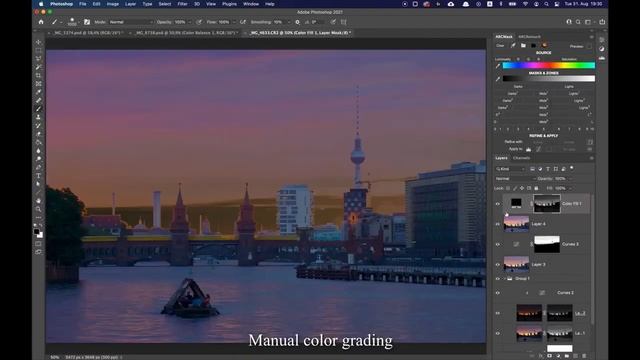640x360 pixels.
Task: Select the Curves 3 mask thumbnail
Action: point(547,244)
